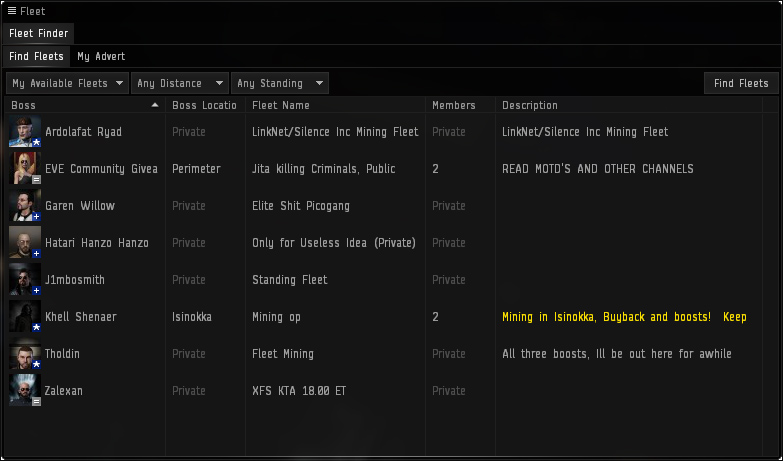Click EVE Community Givea portrait
783x461 pixels.
[x=25, y=169]
